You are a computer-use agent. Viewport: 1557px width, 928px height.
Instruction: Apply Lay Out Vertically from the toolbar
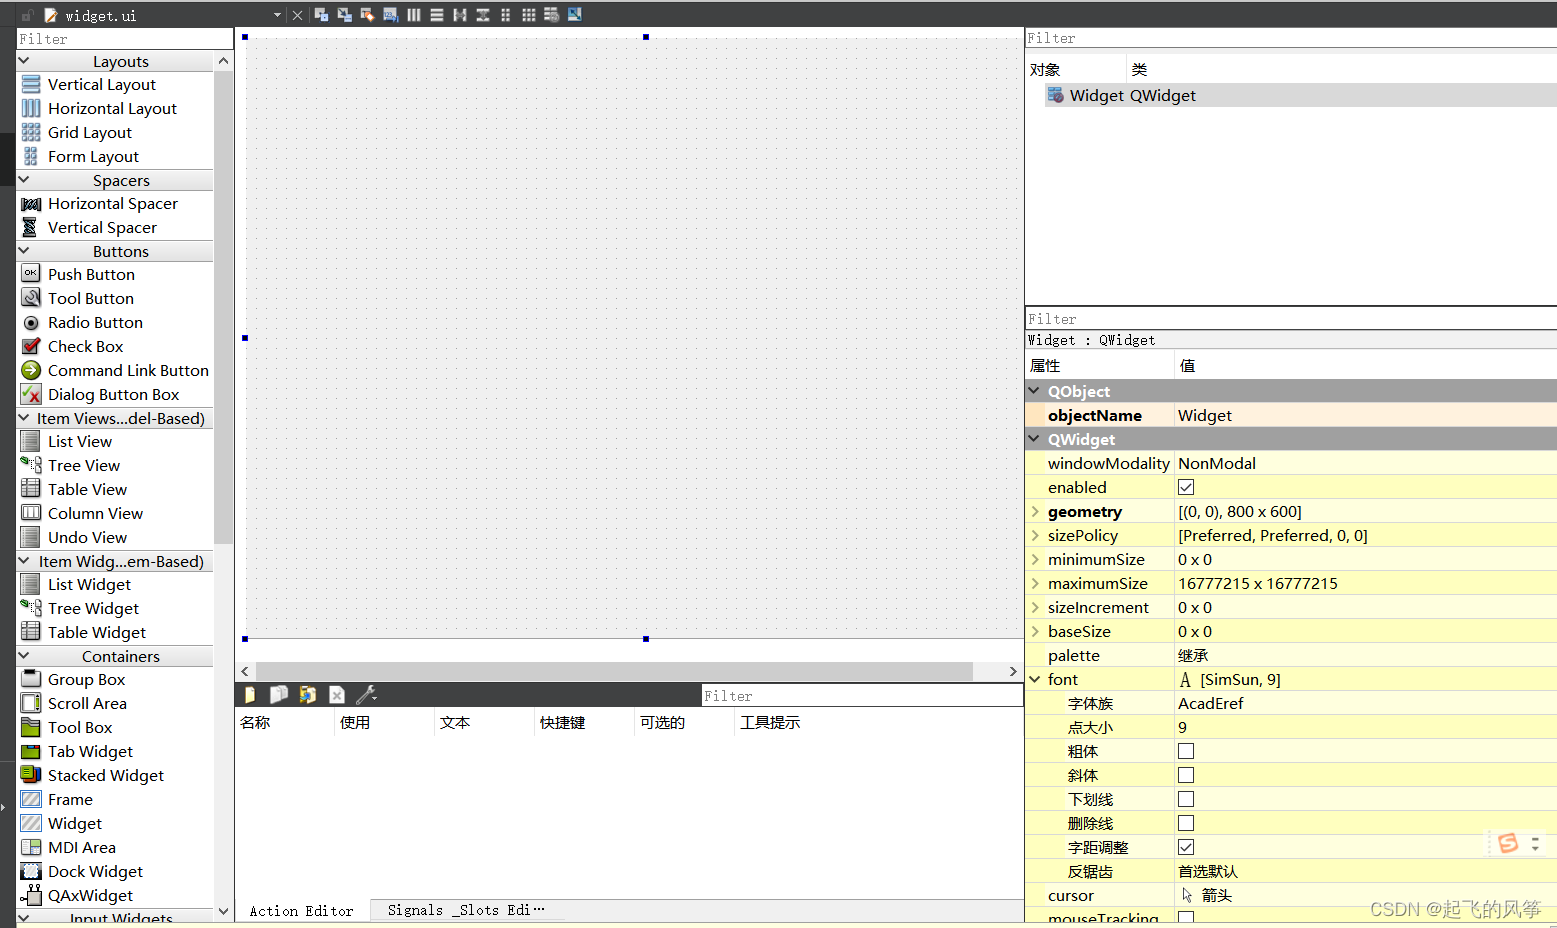coord(437,14)
